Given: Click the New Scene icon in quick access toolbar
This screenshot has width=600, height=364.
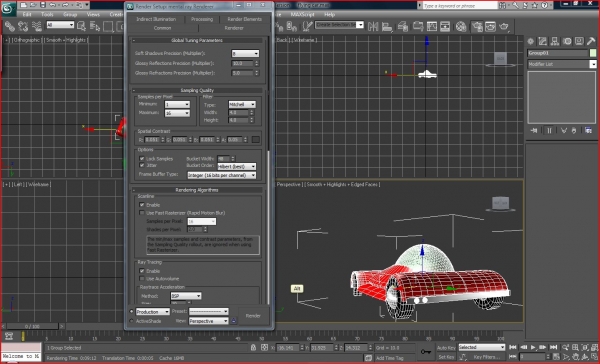Looking at the screenshot, I should [x=24, y=5].
